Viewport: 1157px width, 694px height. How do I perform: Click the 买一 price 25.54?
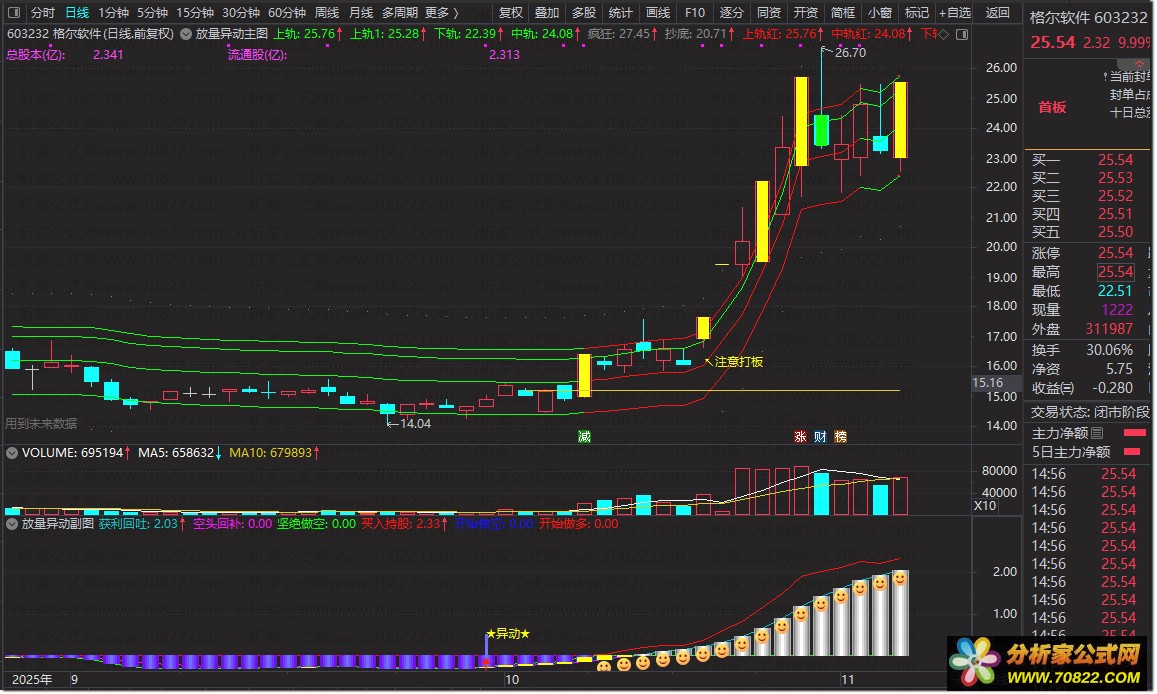(x=1115, y=159)
